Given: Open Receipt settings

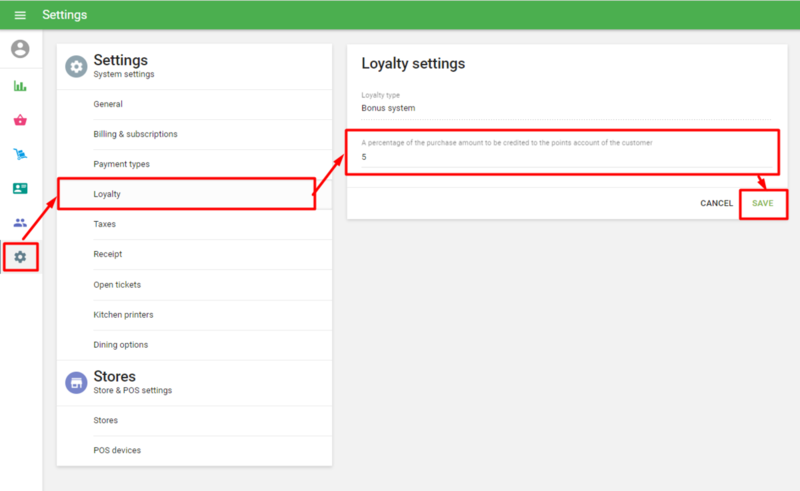Looking at the screenshot, I should pyautogui.click(x=107, y=254).
